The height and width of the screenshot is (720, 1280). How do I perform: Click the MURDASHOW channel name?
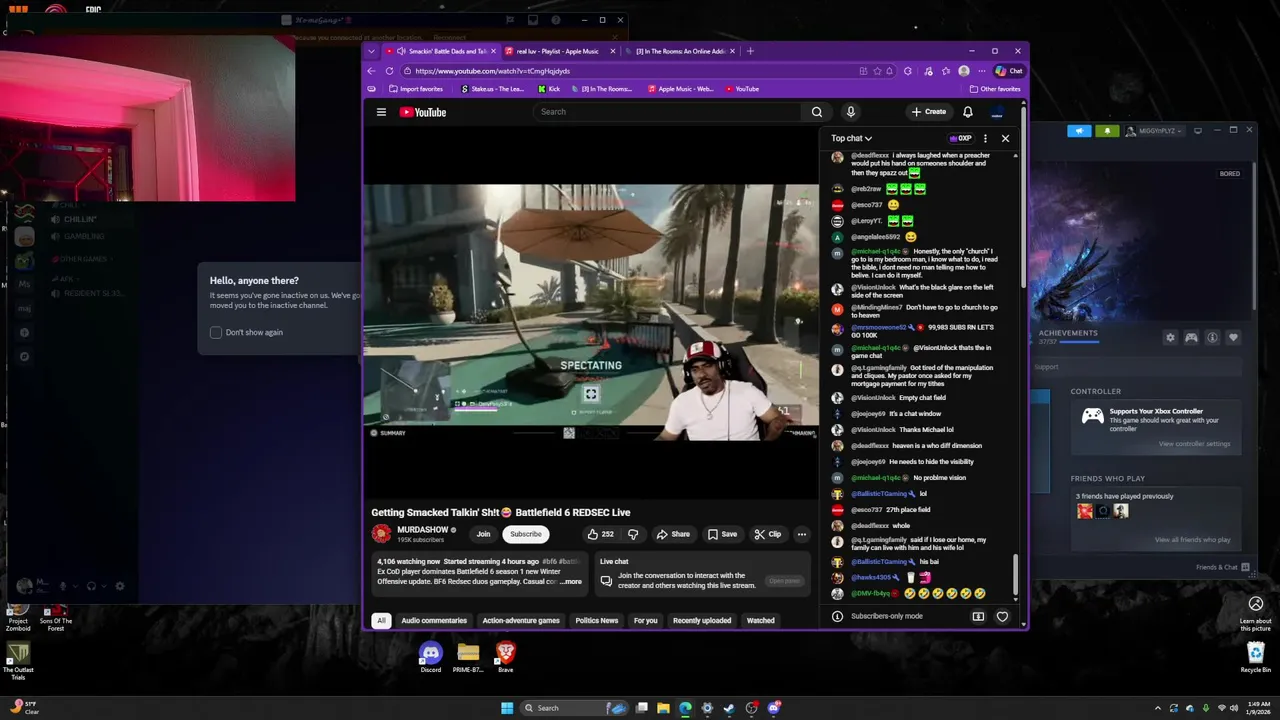pos(422,530)
